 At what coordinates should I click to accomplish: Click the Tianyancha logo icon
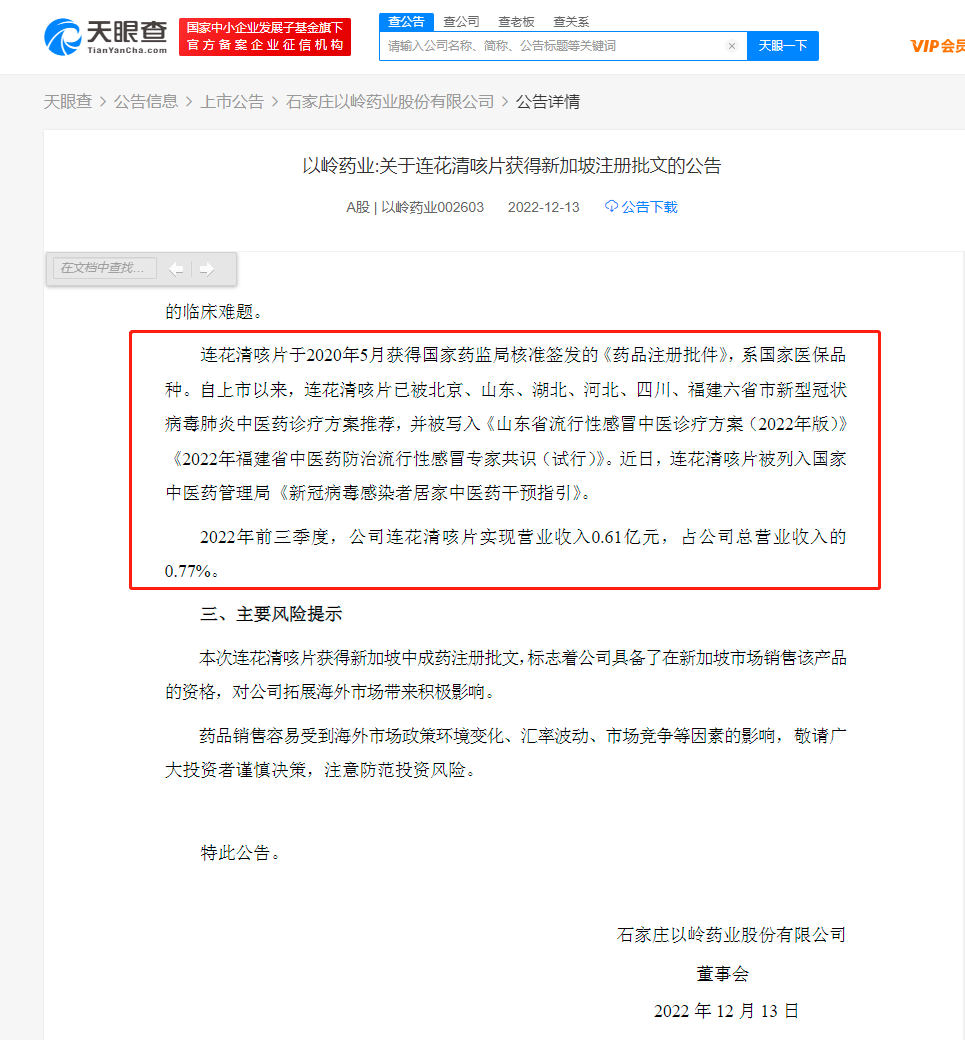[62, 37]
